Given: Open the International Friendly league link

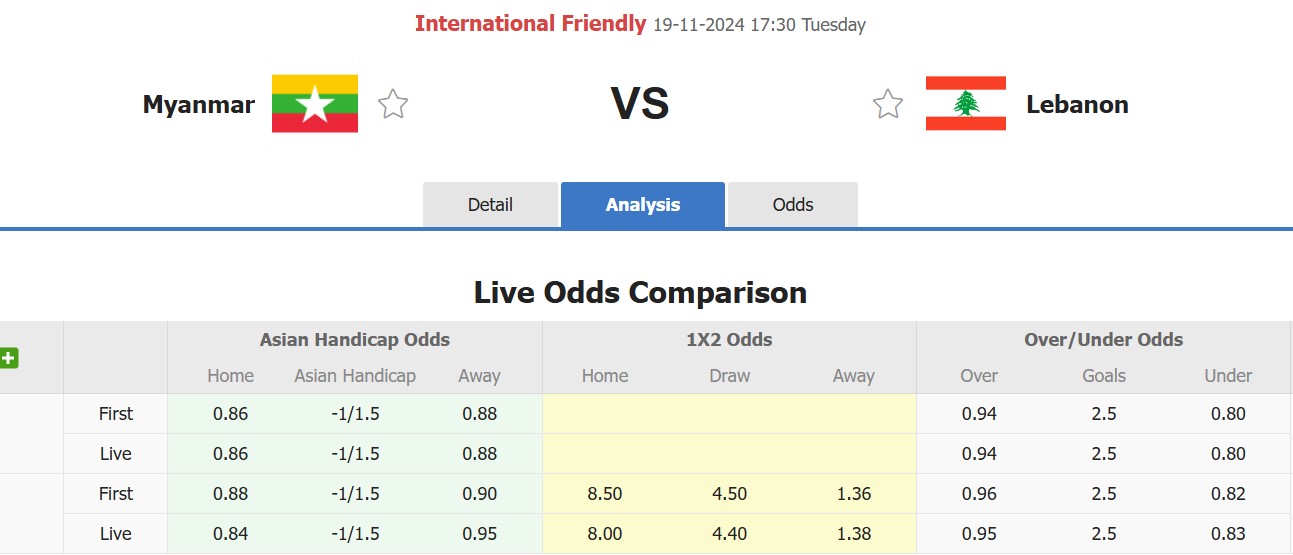Looking at the screenshot, I should 530,24.
